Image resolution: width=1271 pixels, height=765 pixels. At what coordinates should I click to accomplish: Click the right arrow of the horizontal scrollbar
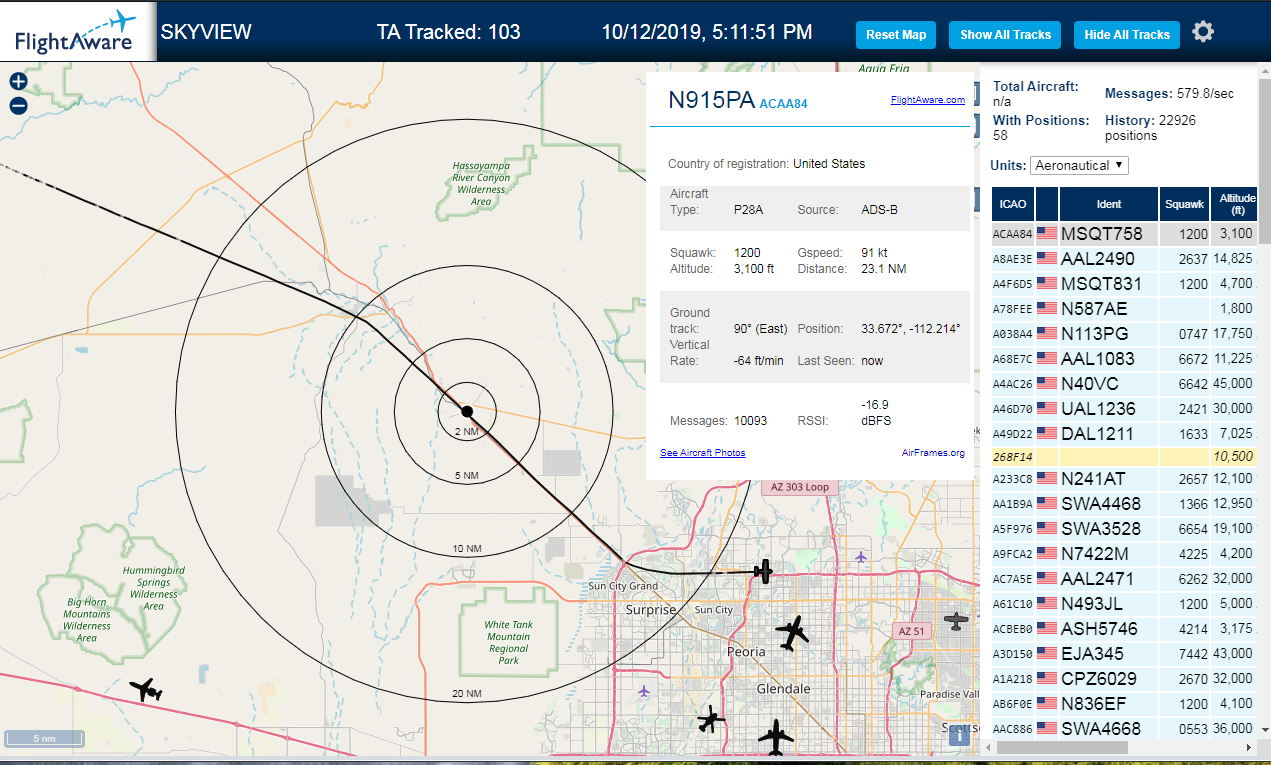click(1247, 747)
